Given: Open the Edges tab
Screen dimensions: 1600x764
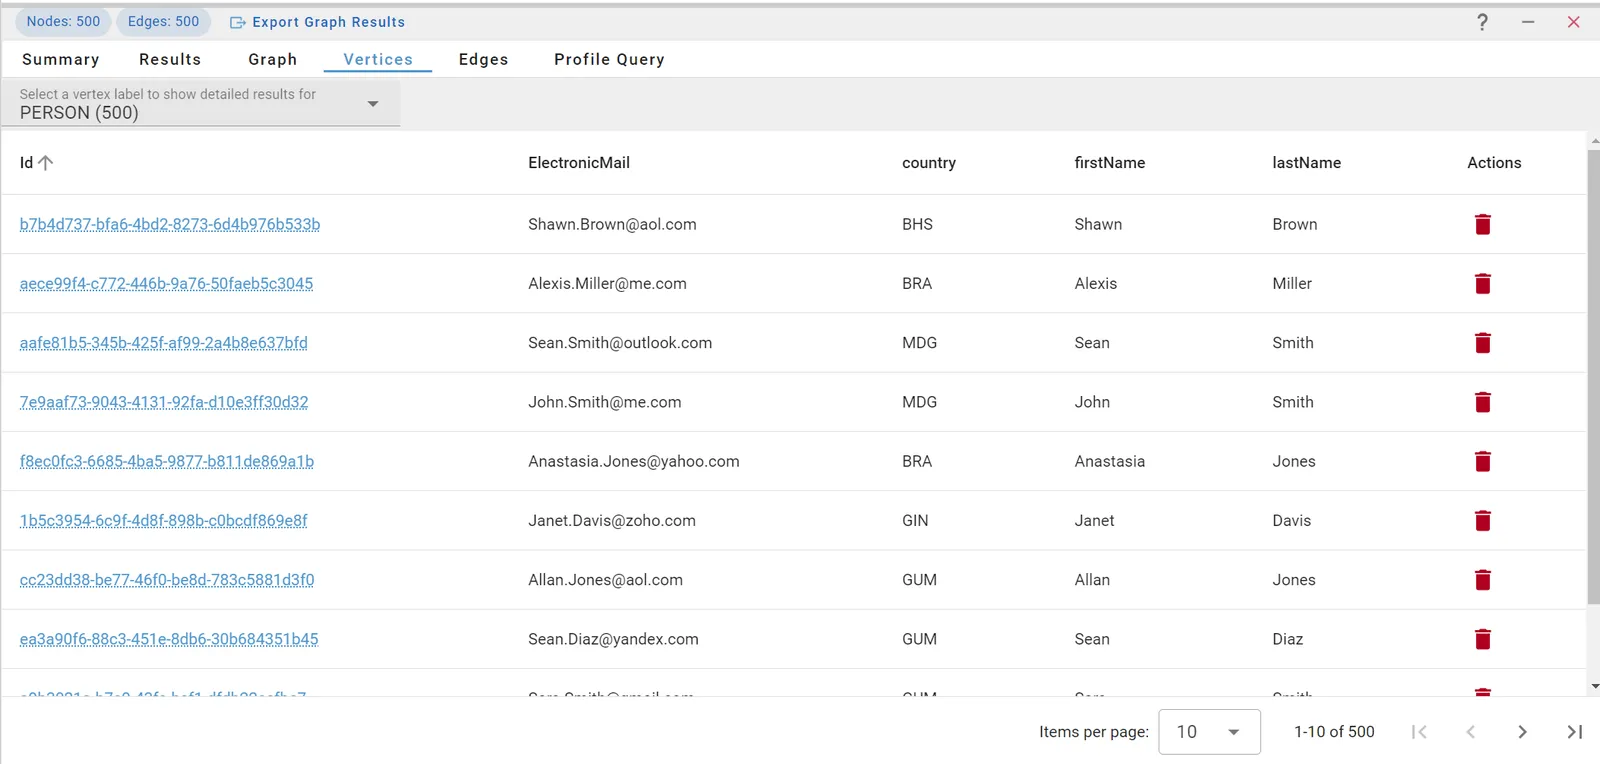Looking at the screenshot, I should (484, 60).
